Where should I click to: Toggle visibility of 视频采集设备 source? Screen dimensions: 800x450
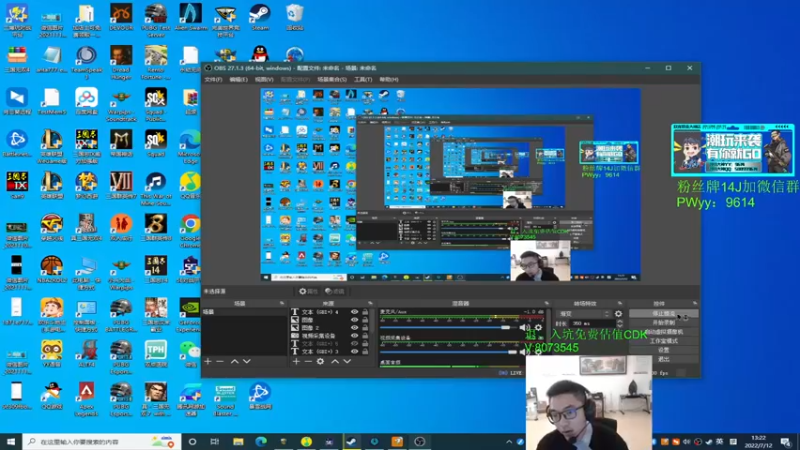[x=354, y=336]
